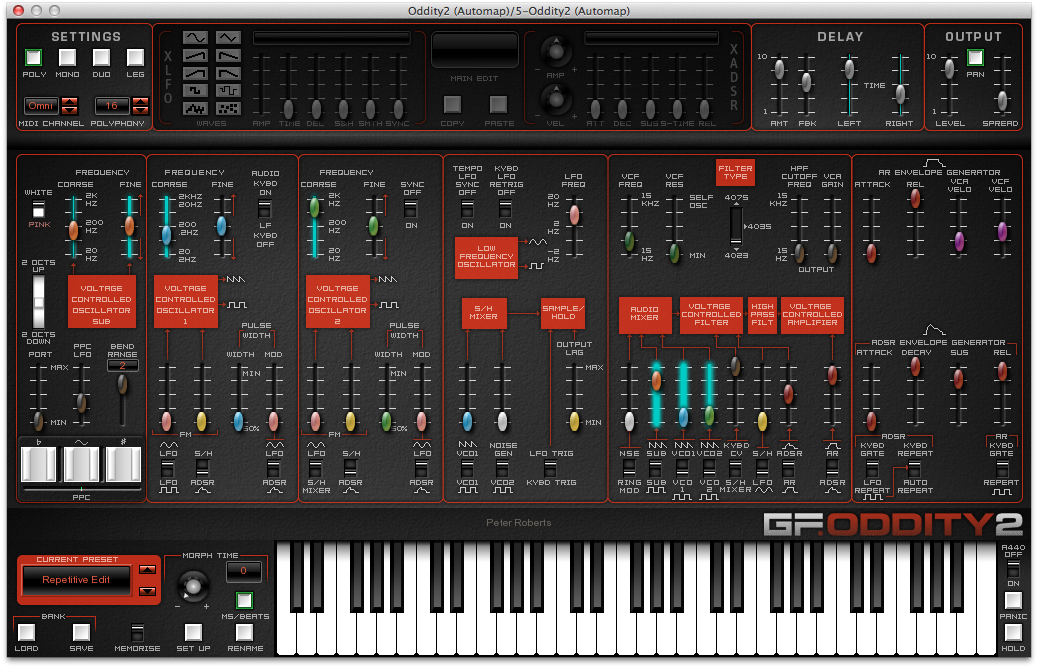The width and height of the screenshot is (1038, 668).
Task: Click the Output SPREAD slider handle
Action: (x=1002, y=100)
